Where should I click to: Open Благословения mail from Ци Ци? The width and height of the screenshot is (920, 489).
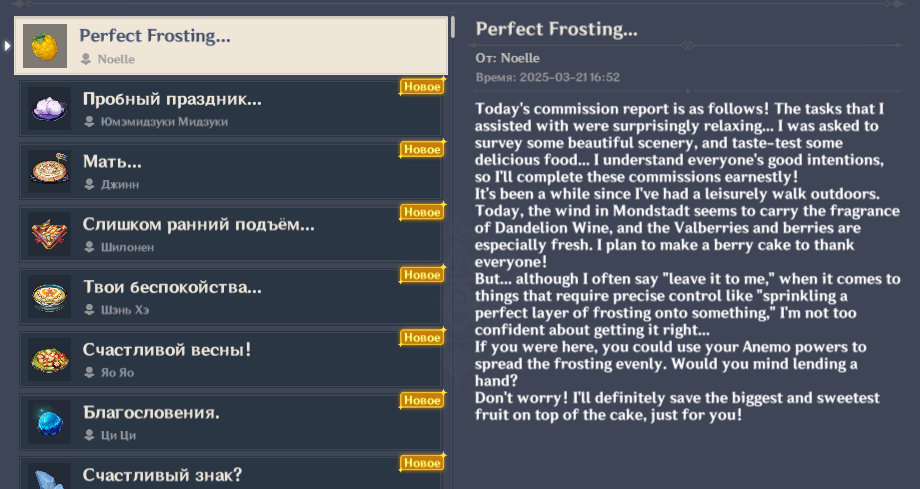(x=231, y=422)
